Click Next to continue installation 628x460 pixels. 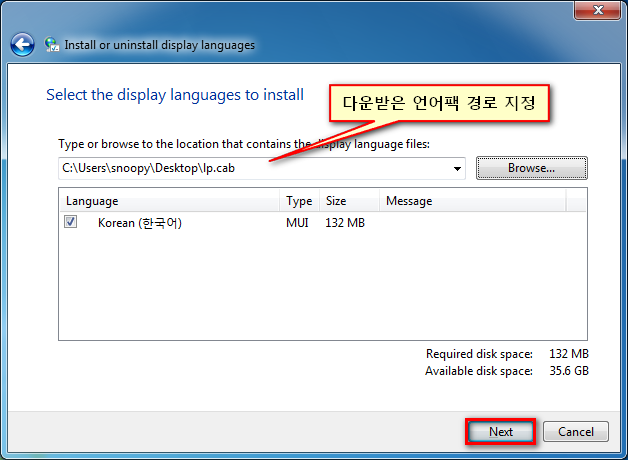click(501, 432)
